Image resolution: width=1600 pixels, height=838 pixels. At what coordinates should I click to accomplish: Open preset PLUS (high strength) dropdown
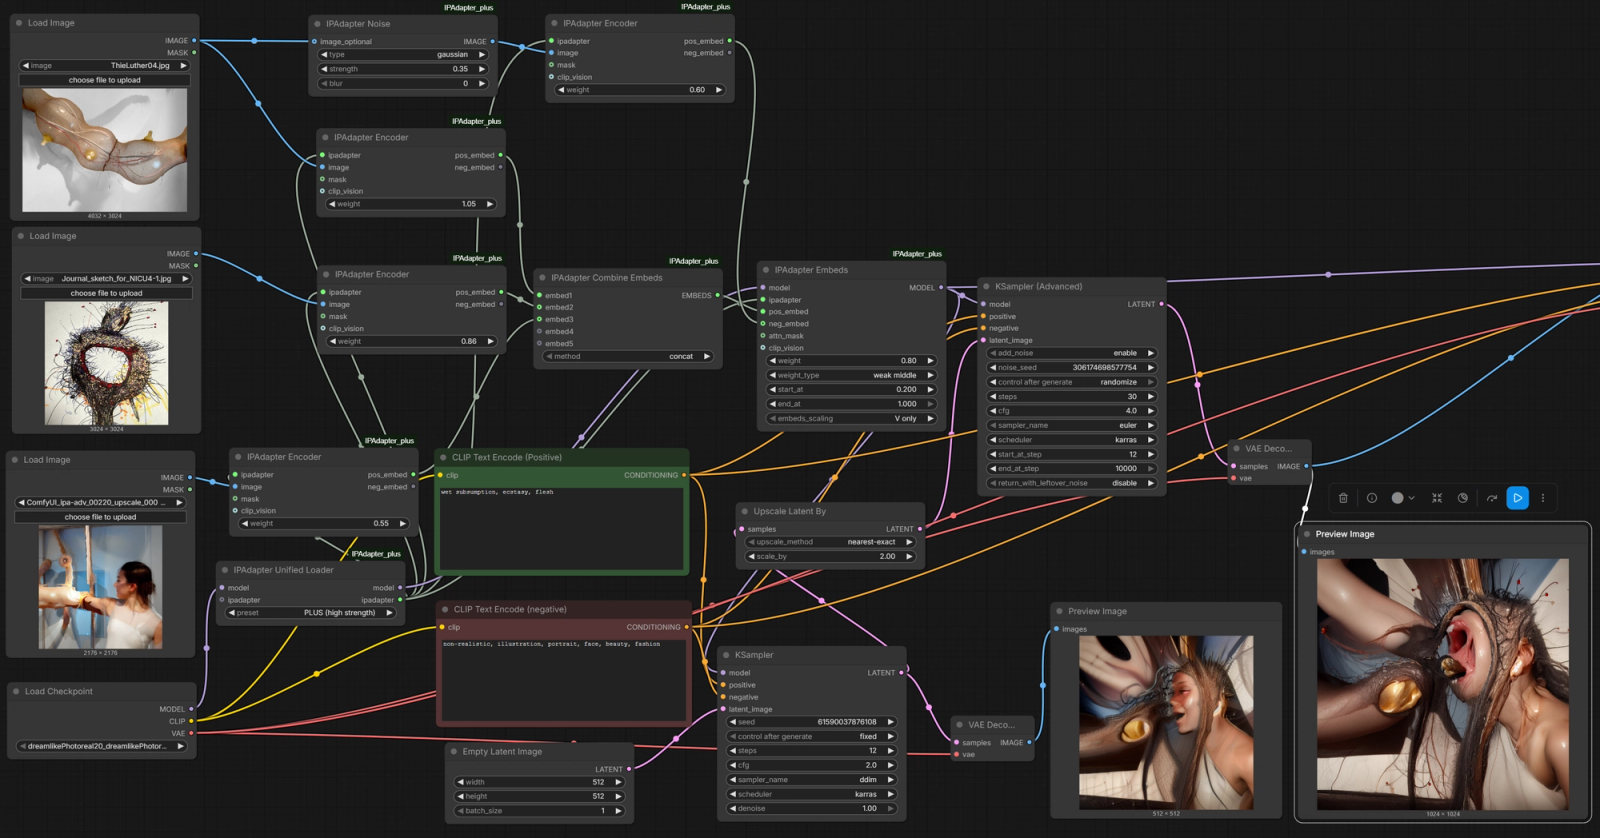311,613
